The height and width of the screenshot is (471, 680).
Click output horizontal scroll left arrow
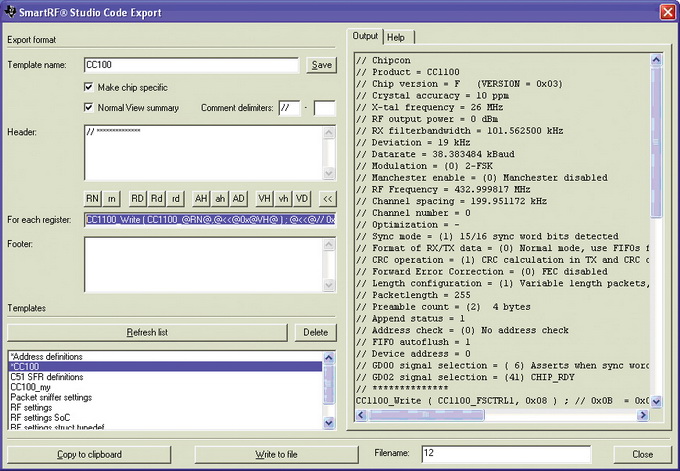(x=361, y=415)
